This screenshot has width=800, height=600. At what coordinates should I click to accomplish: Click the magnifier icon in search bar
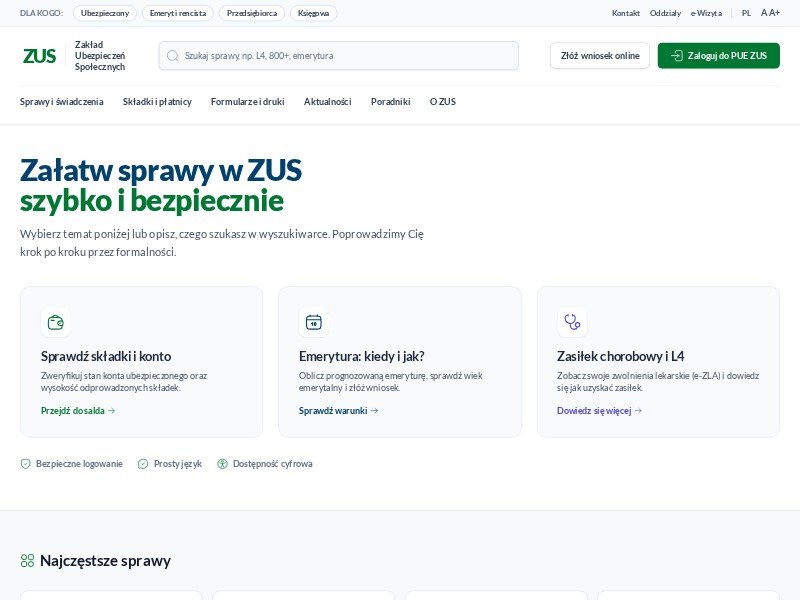(173, 56)
